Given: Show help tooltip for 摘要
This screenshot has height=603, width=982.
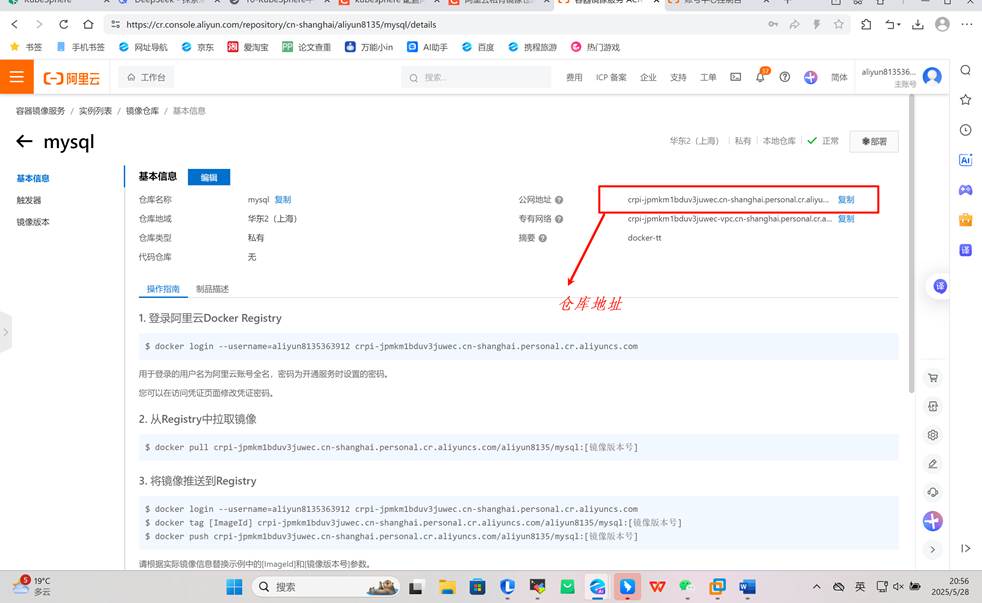Looking at the screenshot, I should click(543, 238).
